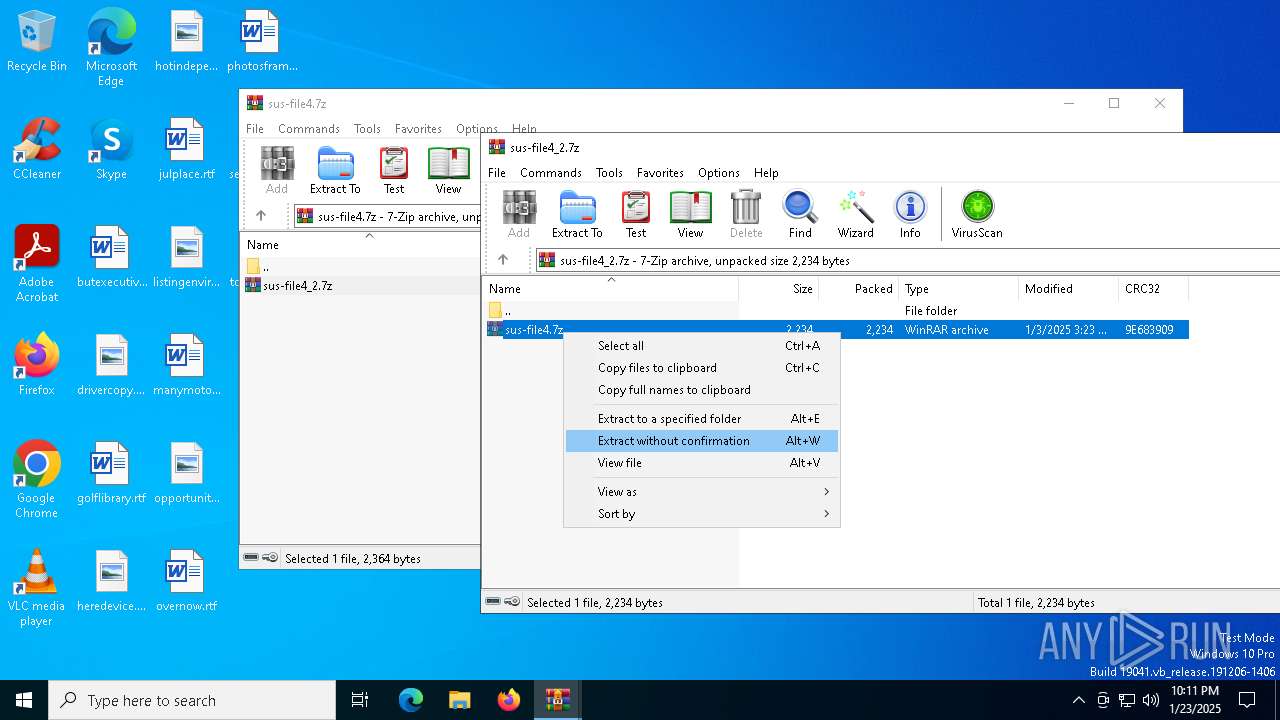Click the Windows search box
This screenshot has width=1280, height=720.
click(192, 700)
